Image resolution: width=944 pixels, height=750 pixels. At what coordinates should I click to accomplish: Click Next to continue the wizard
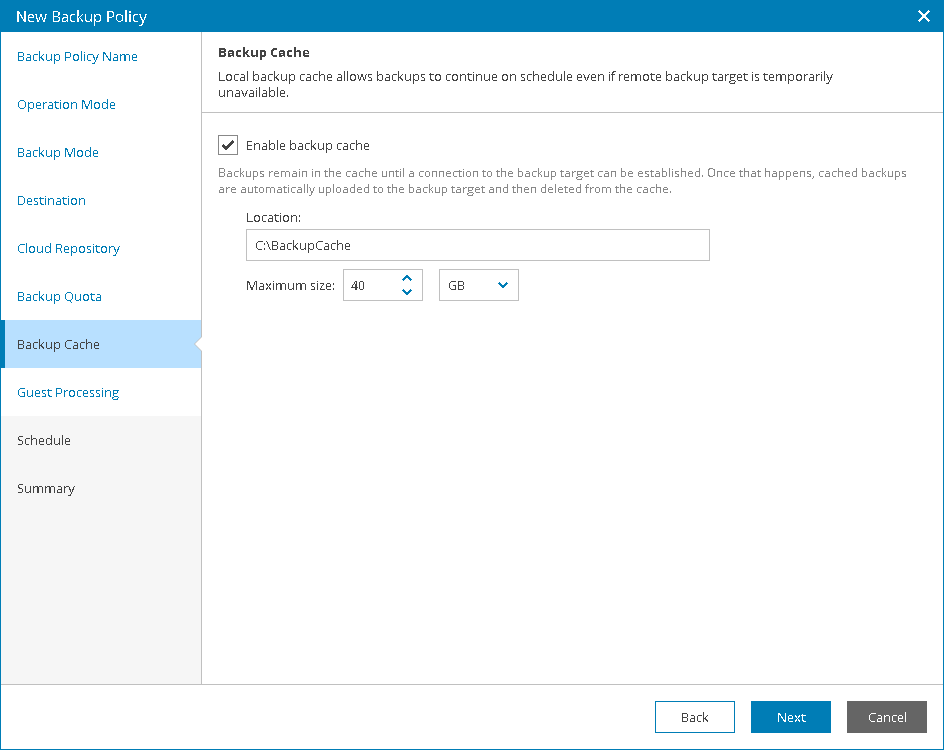point(791,717)
